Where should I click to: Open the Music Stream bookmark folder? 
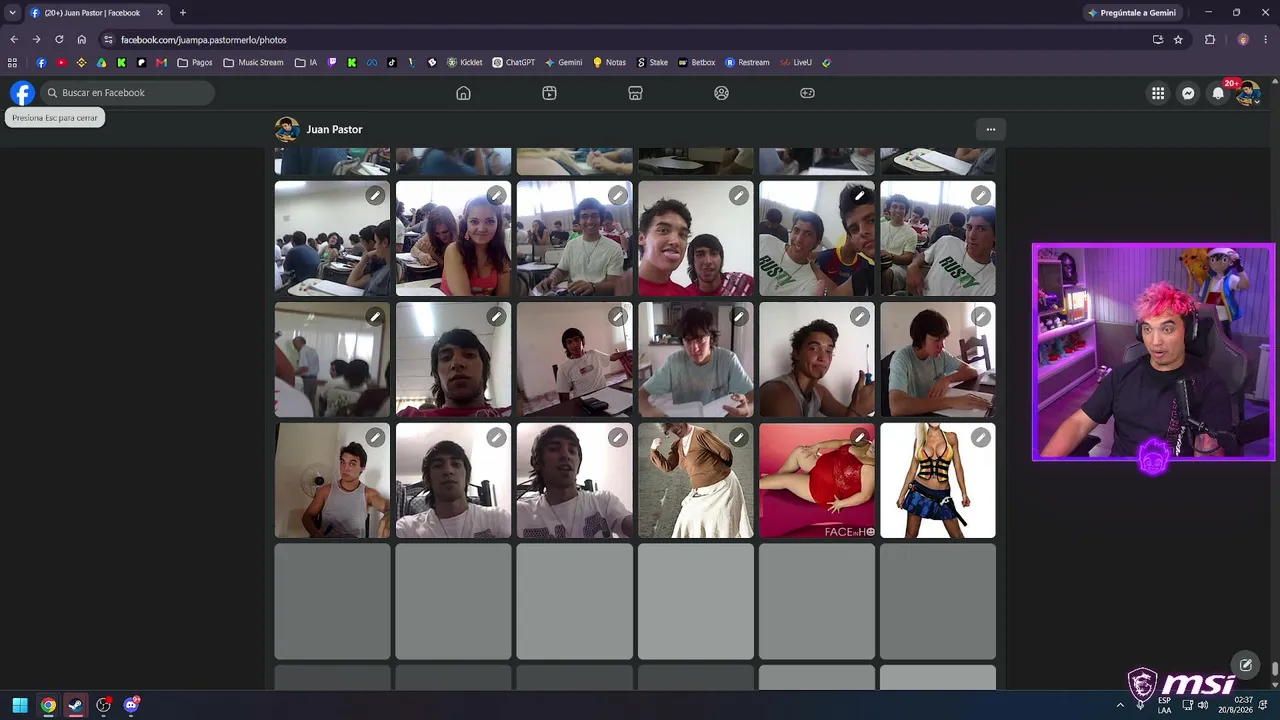pyautogui.click(x=254, y=62)
